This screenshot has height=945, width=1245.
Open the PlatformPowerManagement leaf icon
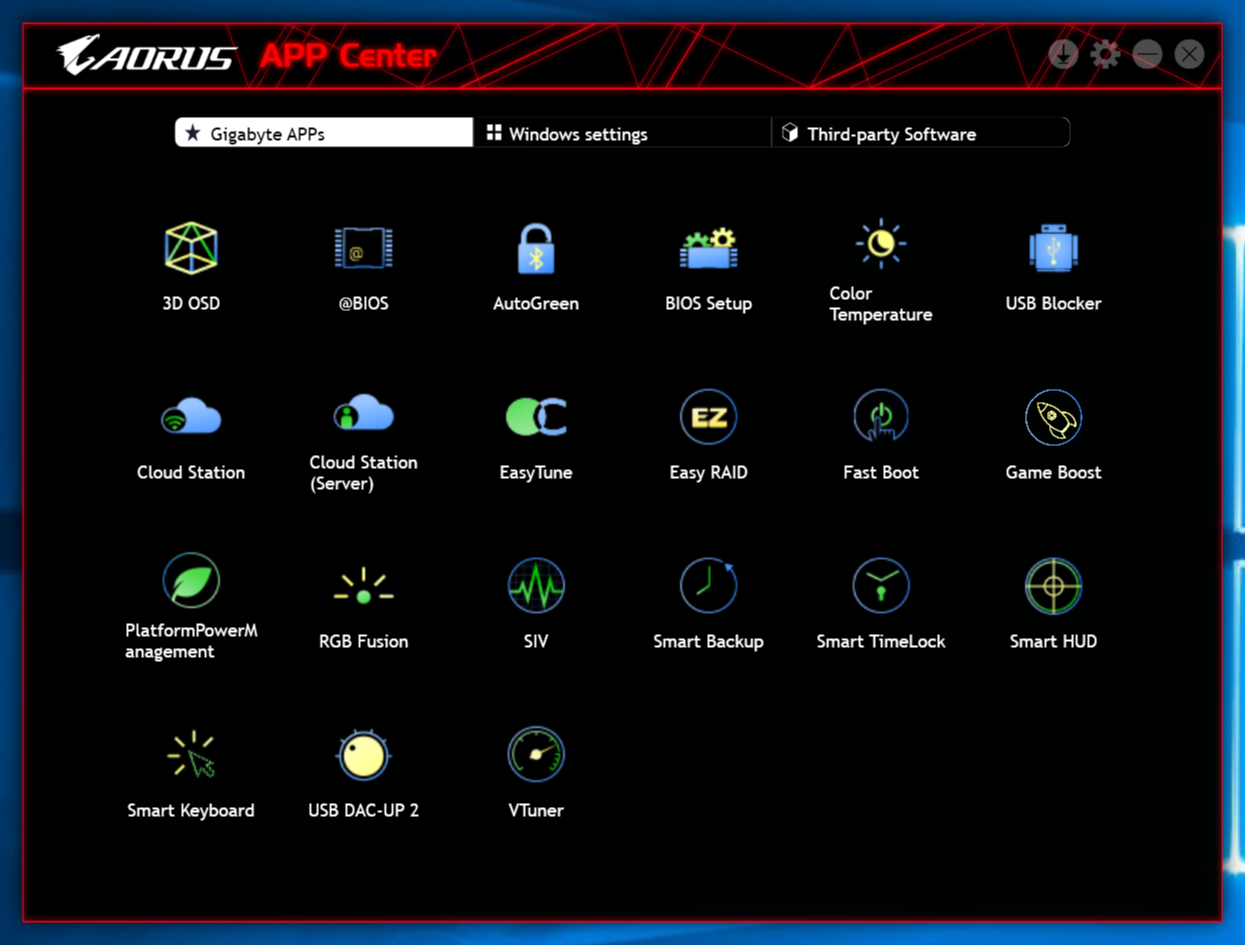pyautogui.click(x=191, y=581)
